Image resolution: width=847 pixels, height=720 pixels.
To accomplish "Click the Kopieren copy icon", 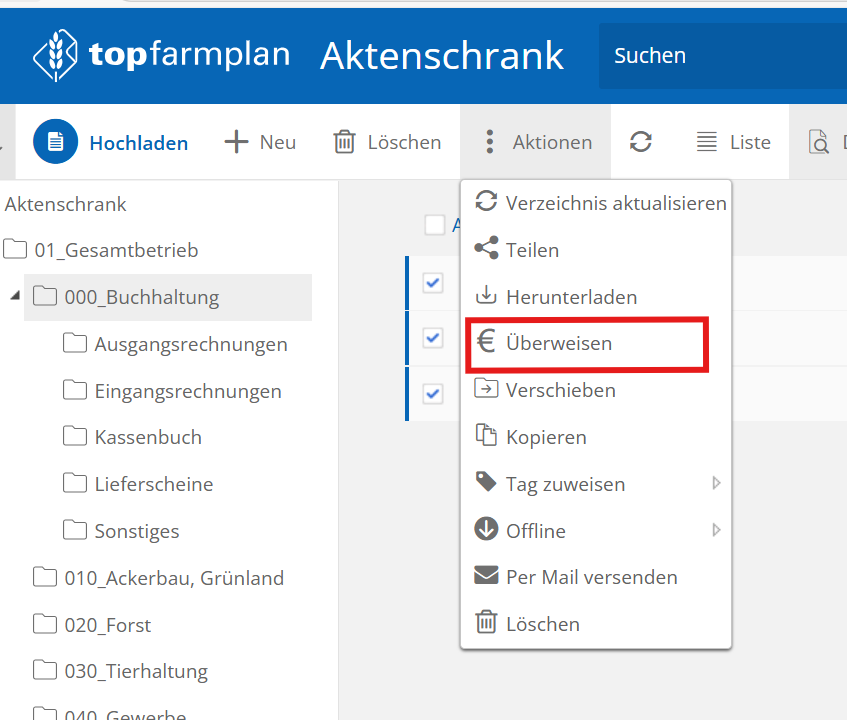I will point(486,436).
